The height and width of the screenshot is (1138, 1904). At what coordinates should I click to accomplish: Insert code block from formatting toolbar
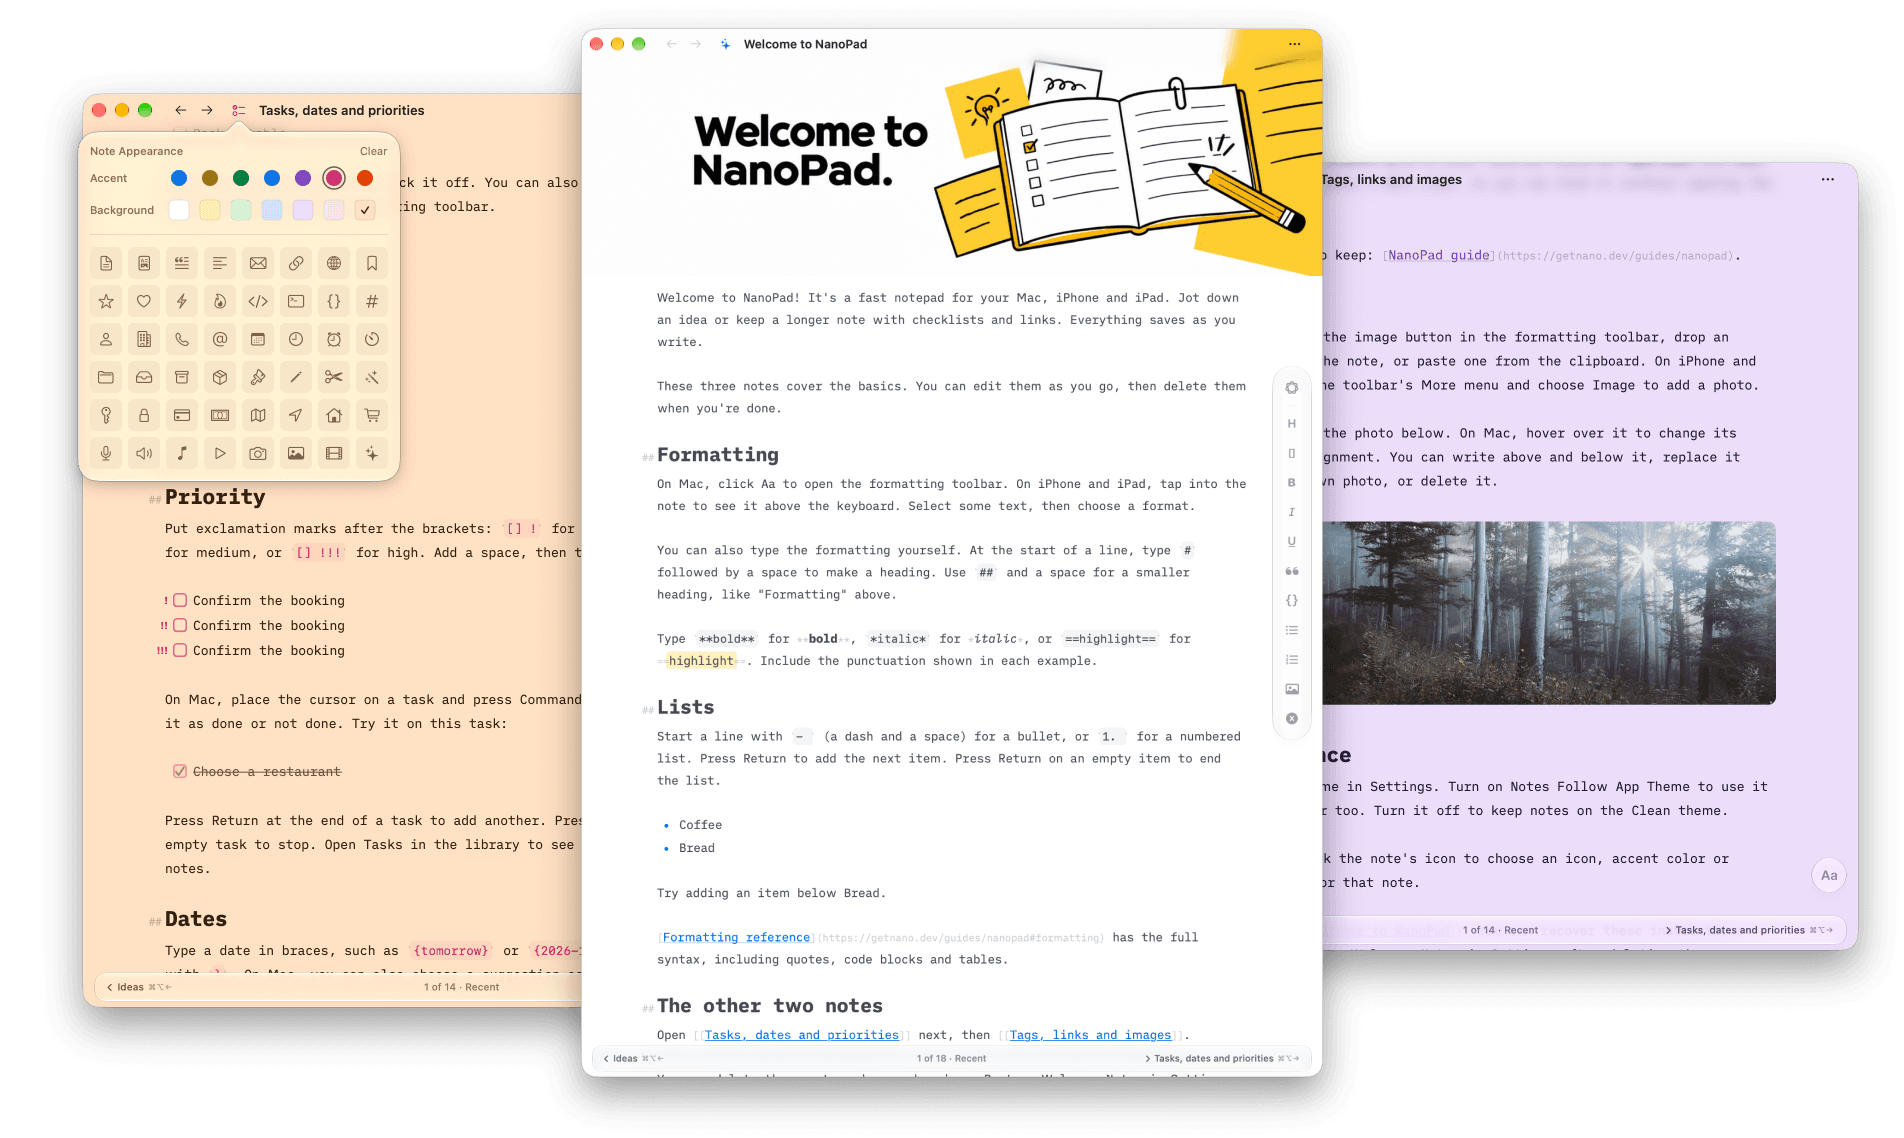(1292, 601)
